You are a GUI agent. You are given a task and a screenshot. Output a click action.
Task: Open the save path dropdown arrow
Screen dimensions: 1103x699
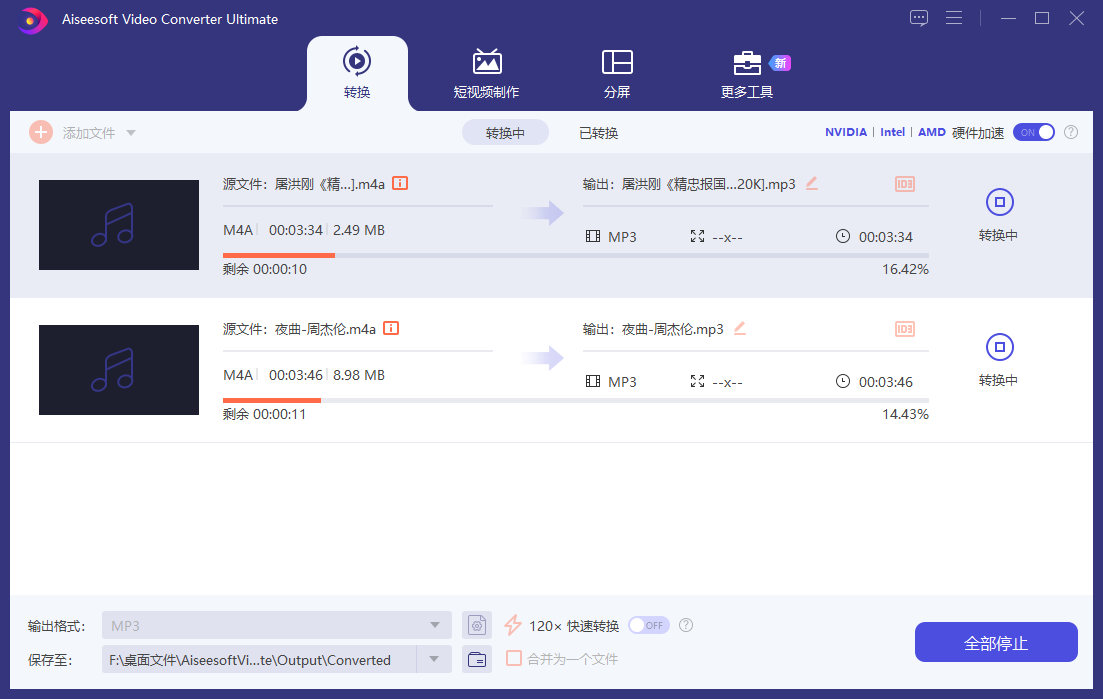pyautogui.click(x=434, y=659)
